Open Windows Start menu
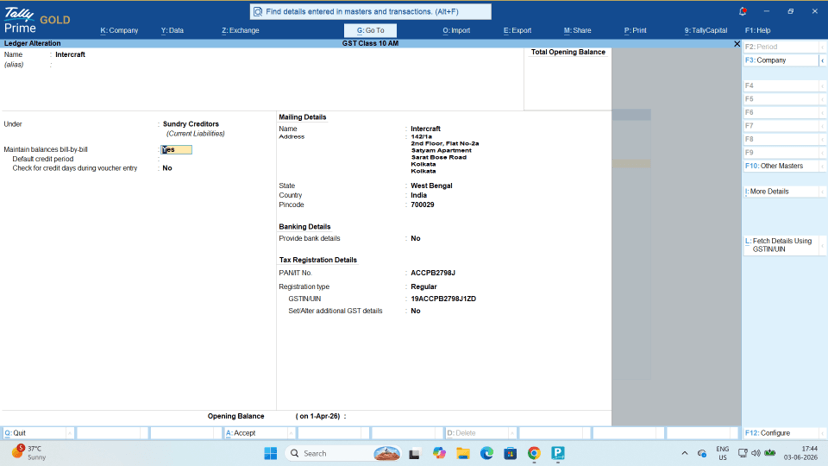The height and width of the screenshot is (466, 828). [270, 453]
